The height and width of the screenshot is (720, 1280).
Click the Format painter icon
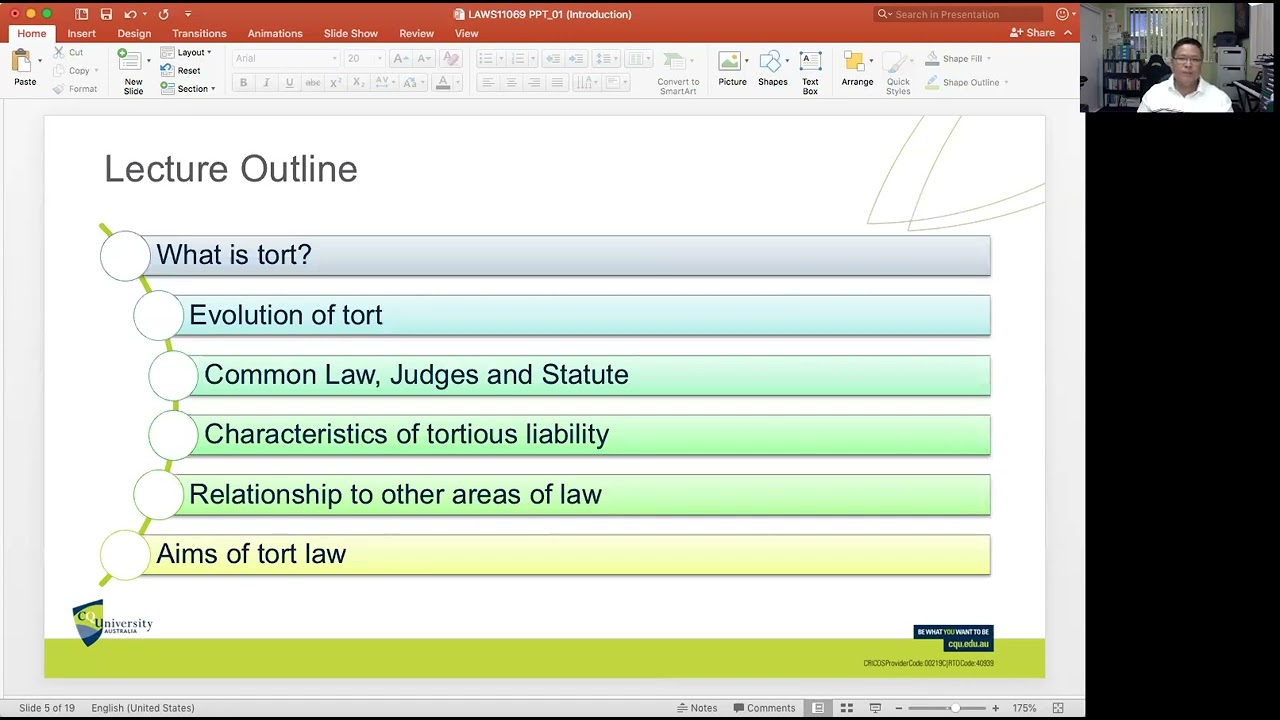pyautogui.click(x=59, y=89)
